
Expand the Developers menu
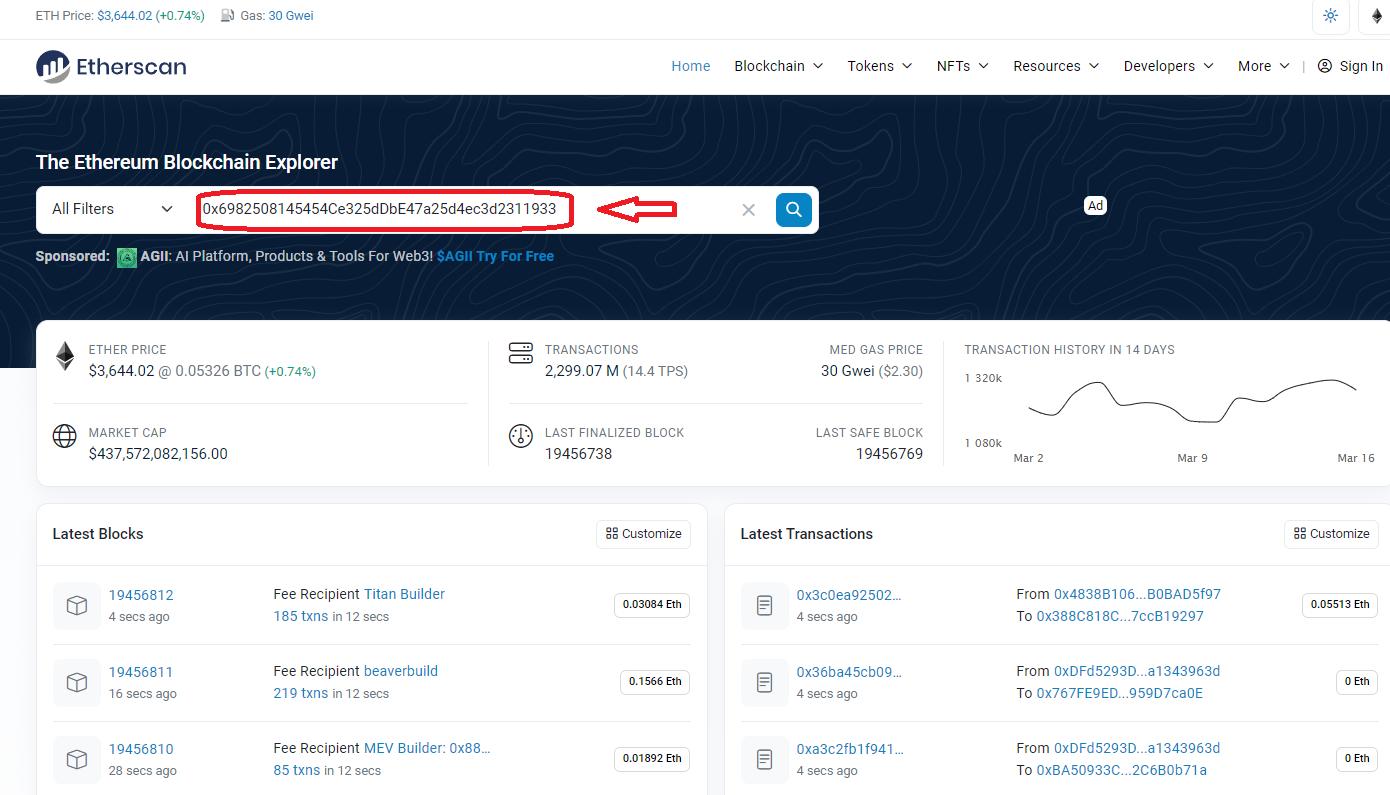(x=1169, y=66)
